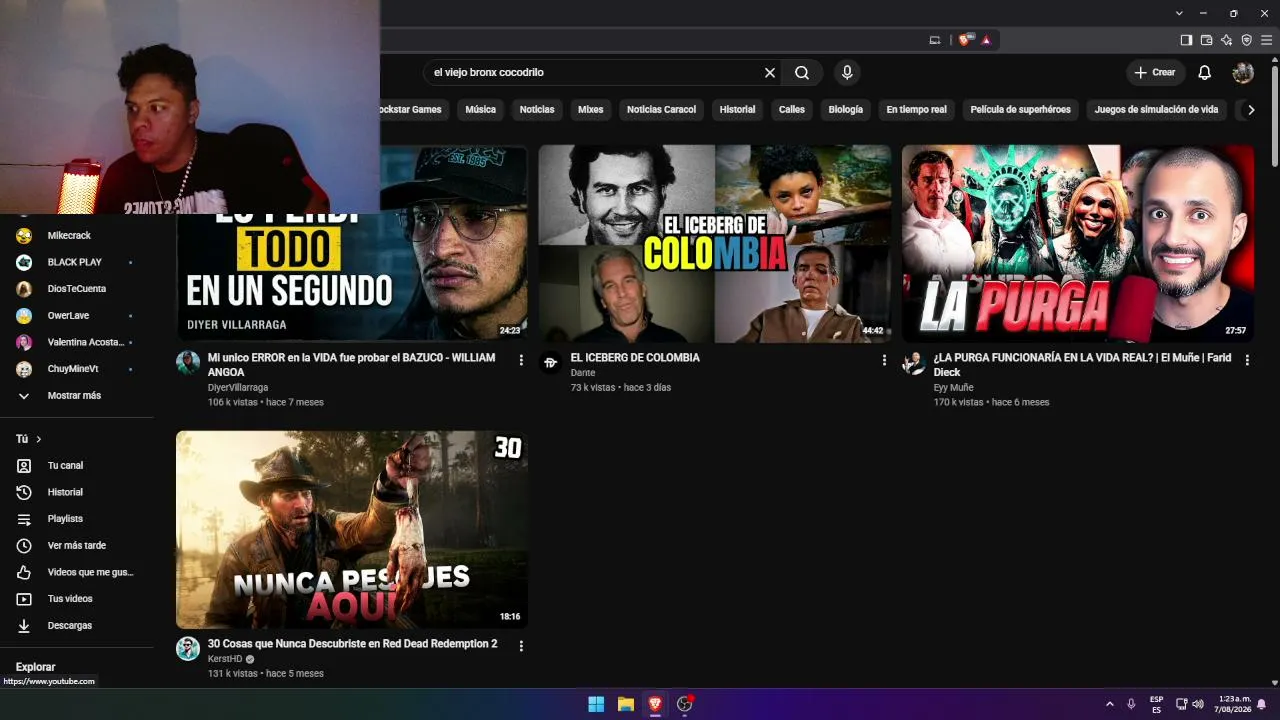Image resolution: width=1280 pixels, height=720 pixels.
Task: Open options menu for El Iceberg de Colombia
Action: pos(884,360)
